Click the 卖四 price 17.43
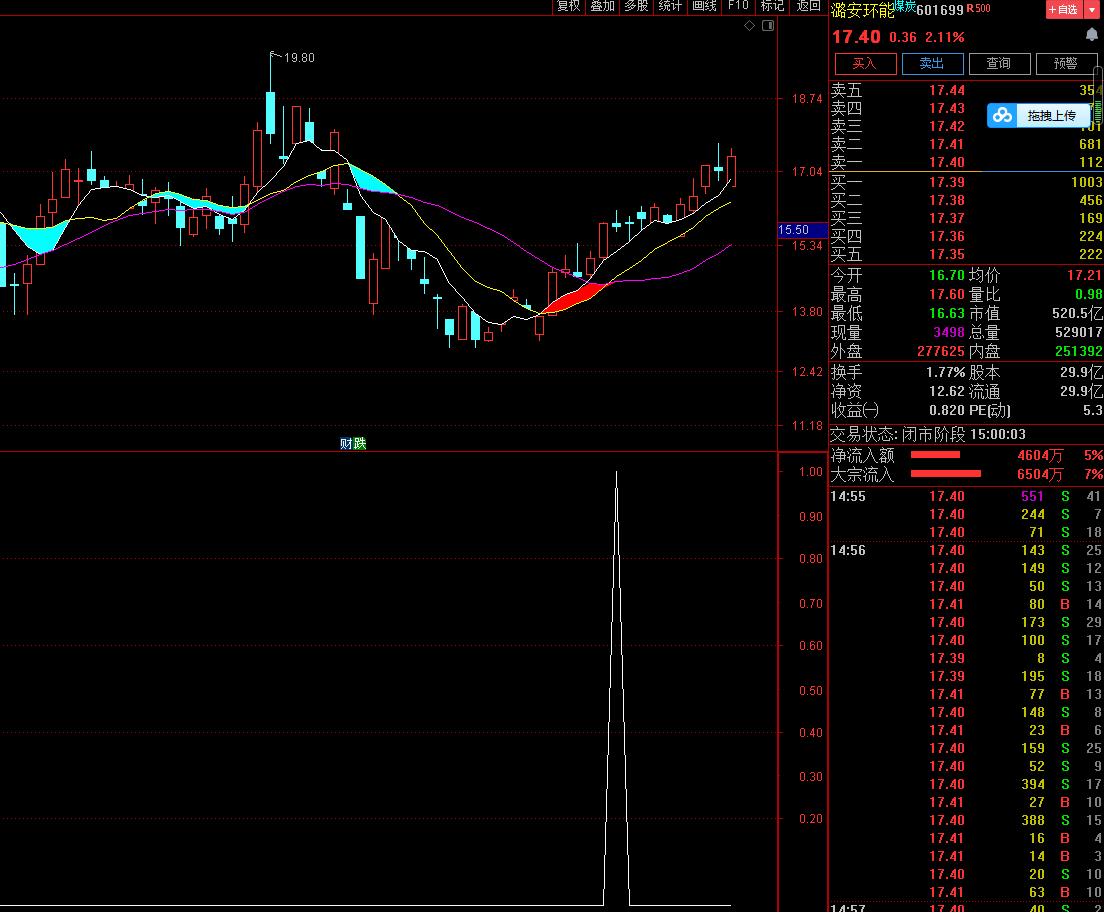This screenshot has height=912, width=1104. pyautogui.click(x=947, y=108)
